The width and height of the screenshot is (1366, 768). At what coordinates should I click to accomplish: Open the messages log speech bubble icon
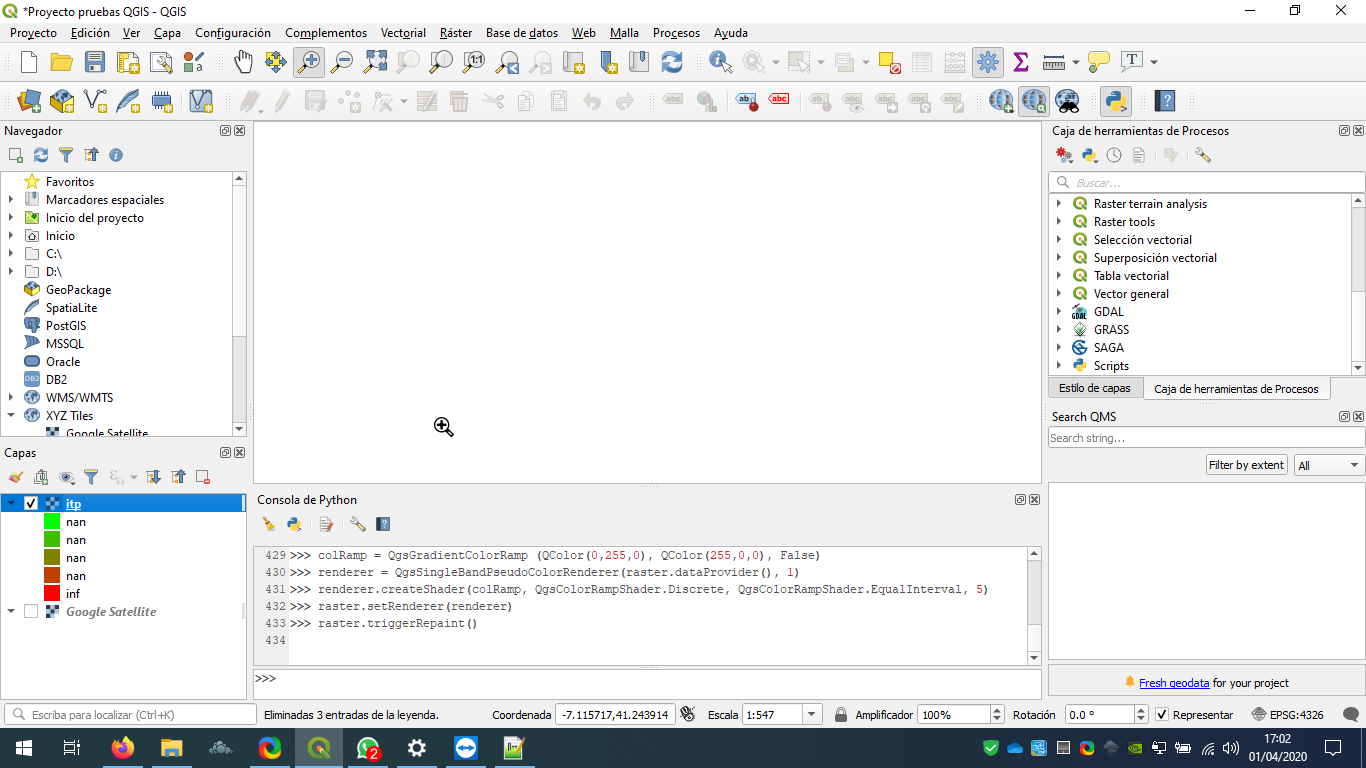[x=1350, y=715]
